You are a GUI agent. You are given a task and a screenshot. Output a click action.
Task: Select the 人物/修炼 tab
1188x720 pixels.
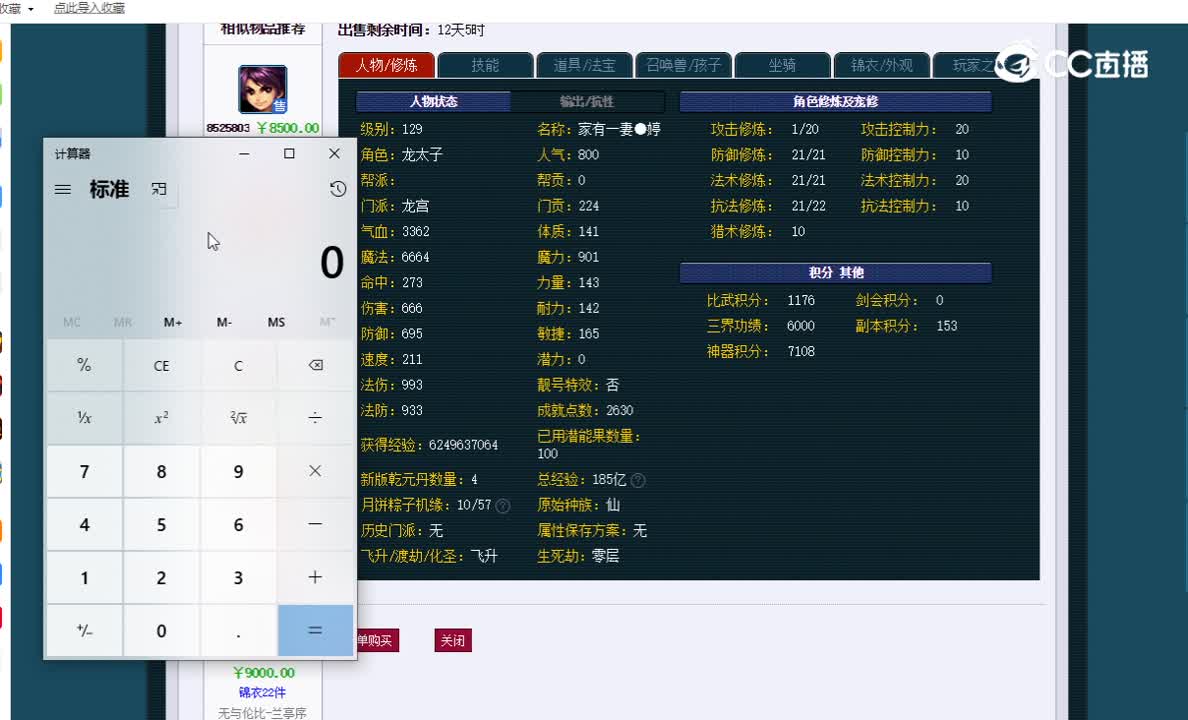(x=386, y=65)
